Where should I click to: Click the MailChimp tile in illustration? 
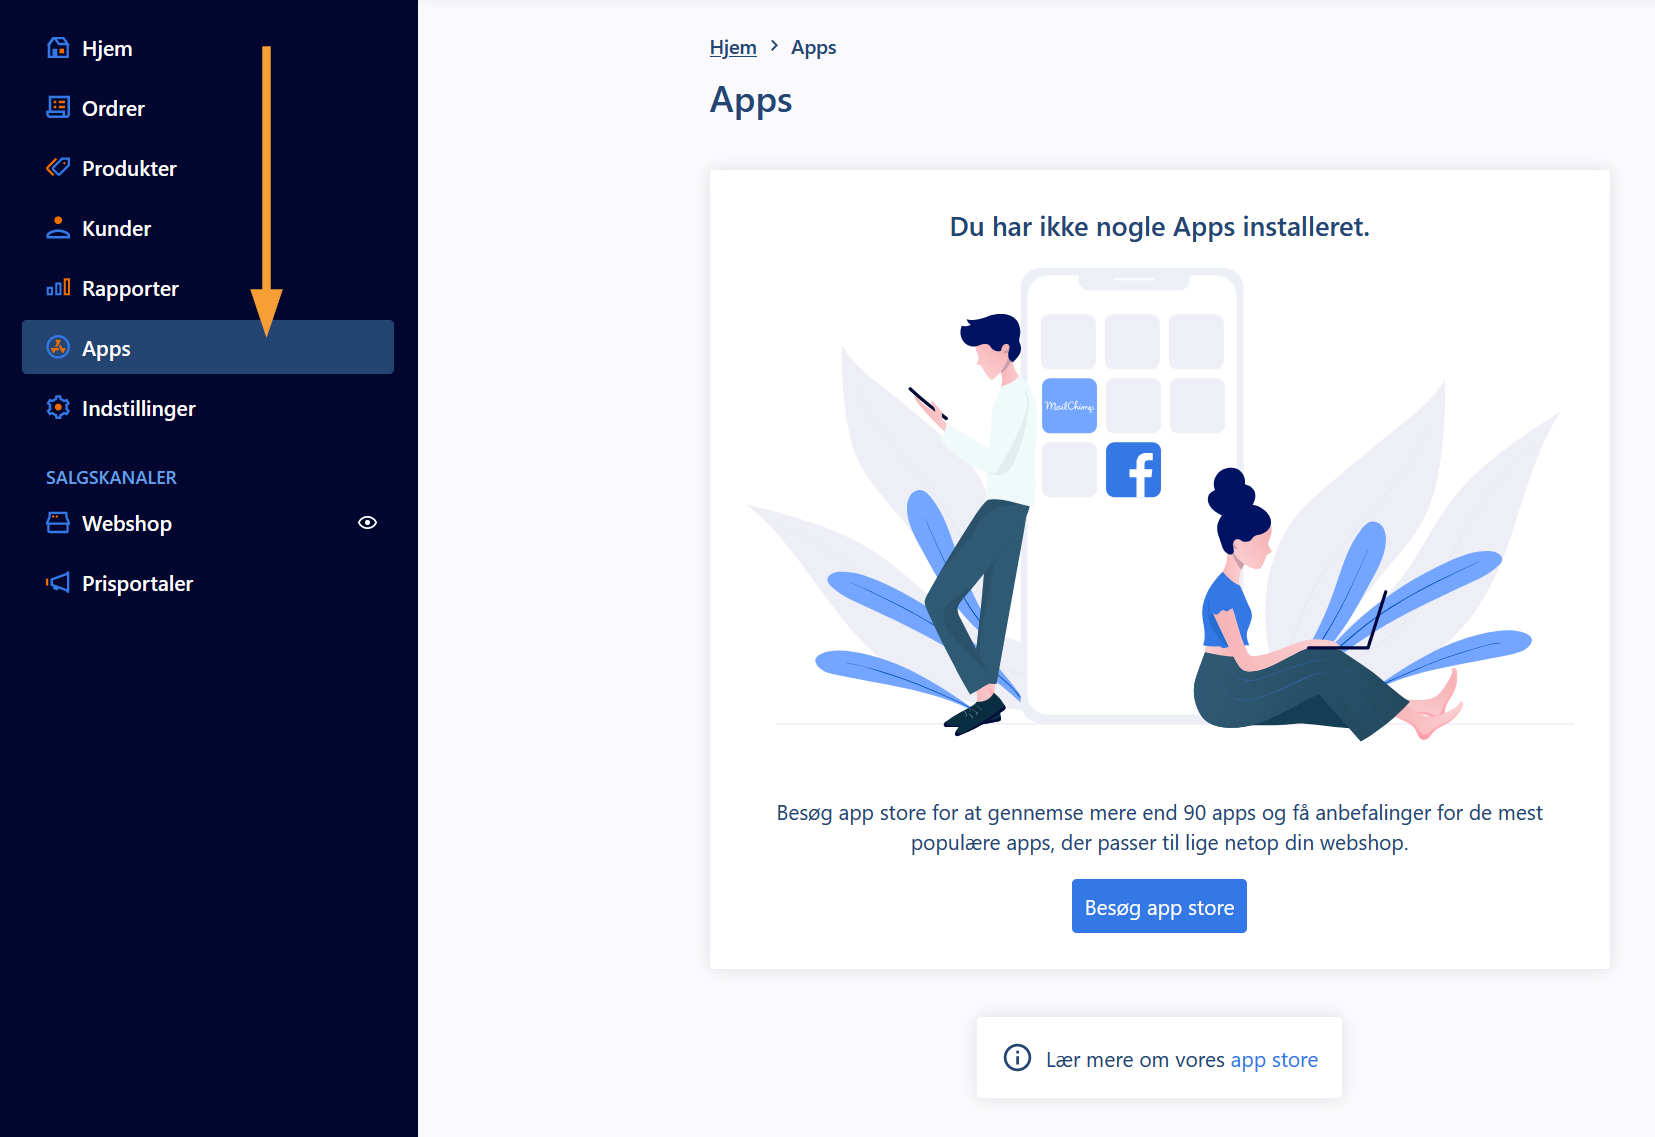1069,405
